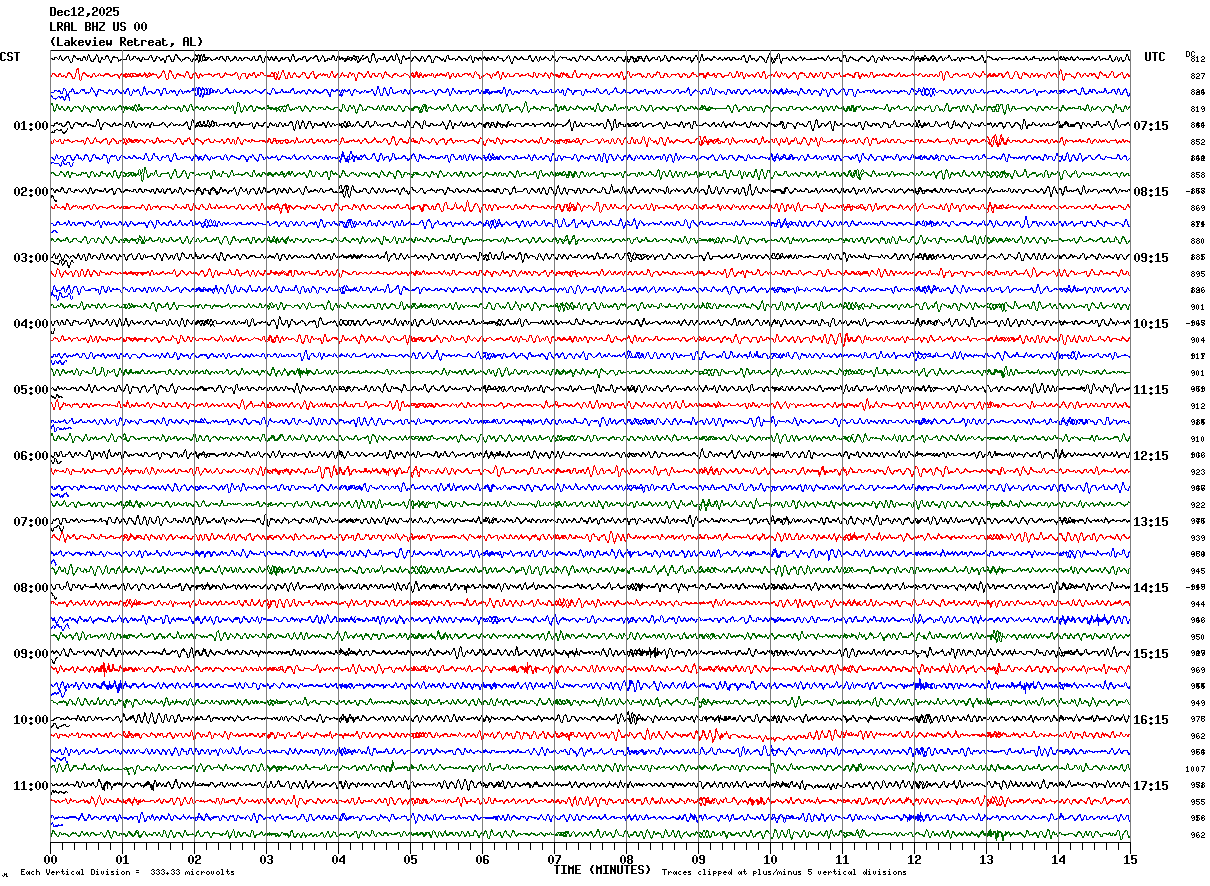Click the DC offset value "819"

point(1197,109)
